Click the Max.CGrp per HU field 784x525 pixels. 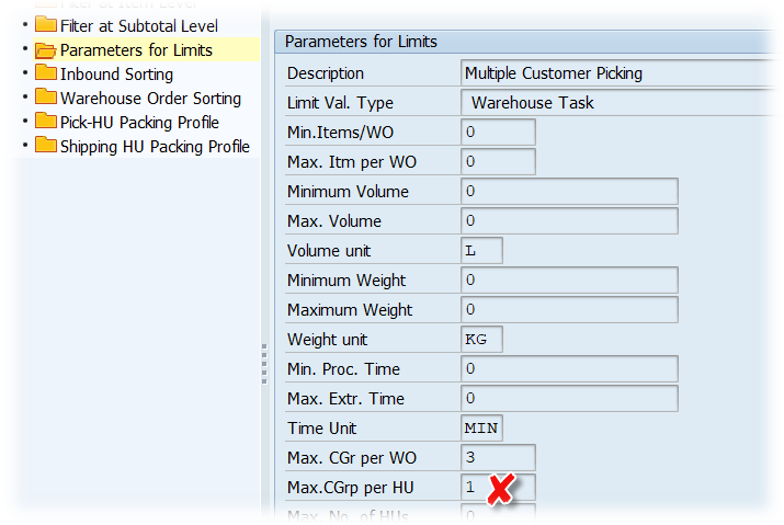click(498, 487)
